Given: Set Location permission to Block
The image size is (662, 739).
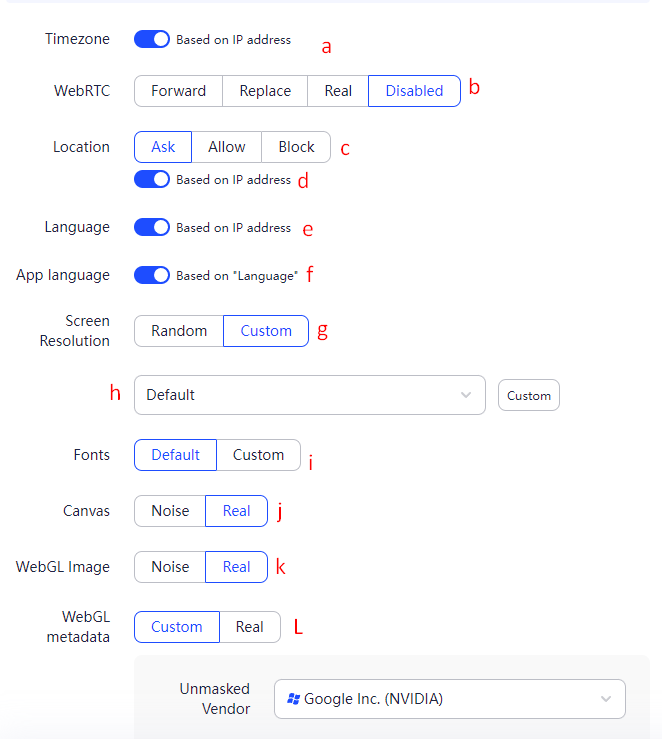Looking at the screenshot, I should 296,147.
